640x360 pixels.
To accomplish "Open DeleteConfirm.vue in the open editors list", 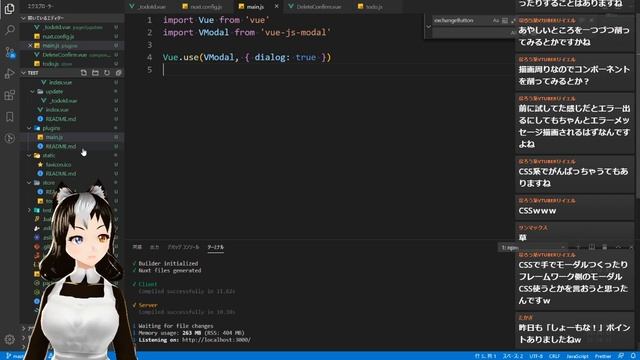I will [x=73, y=55].
